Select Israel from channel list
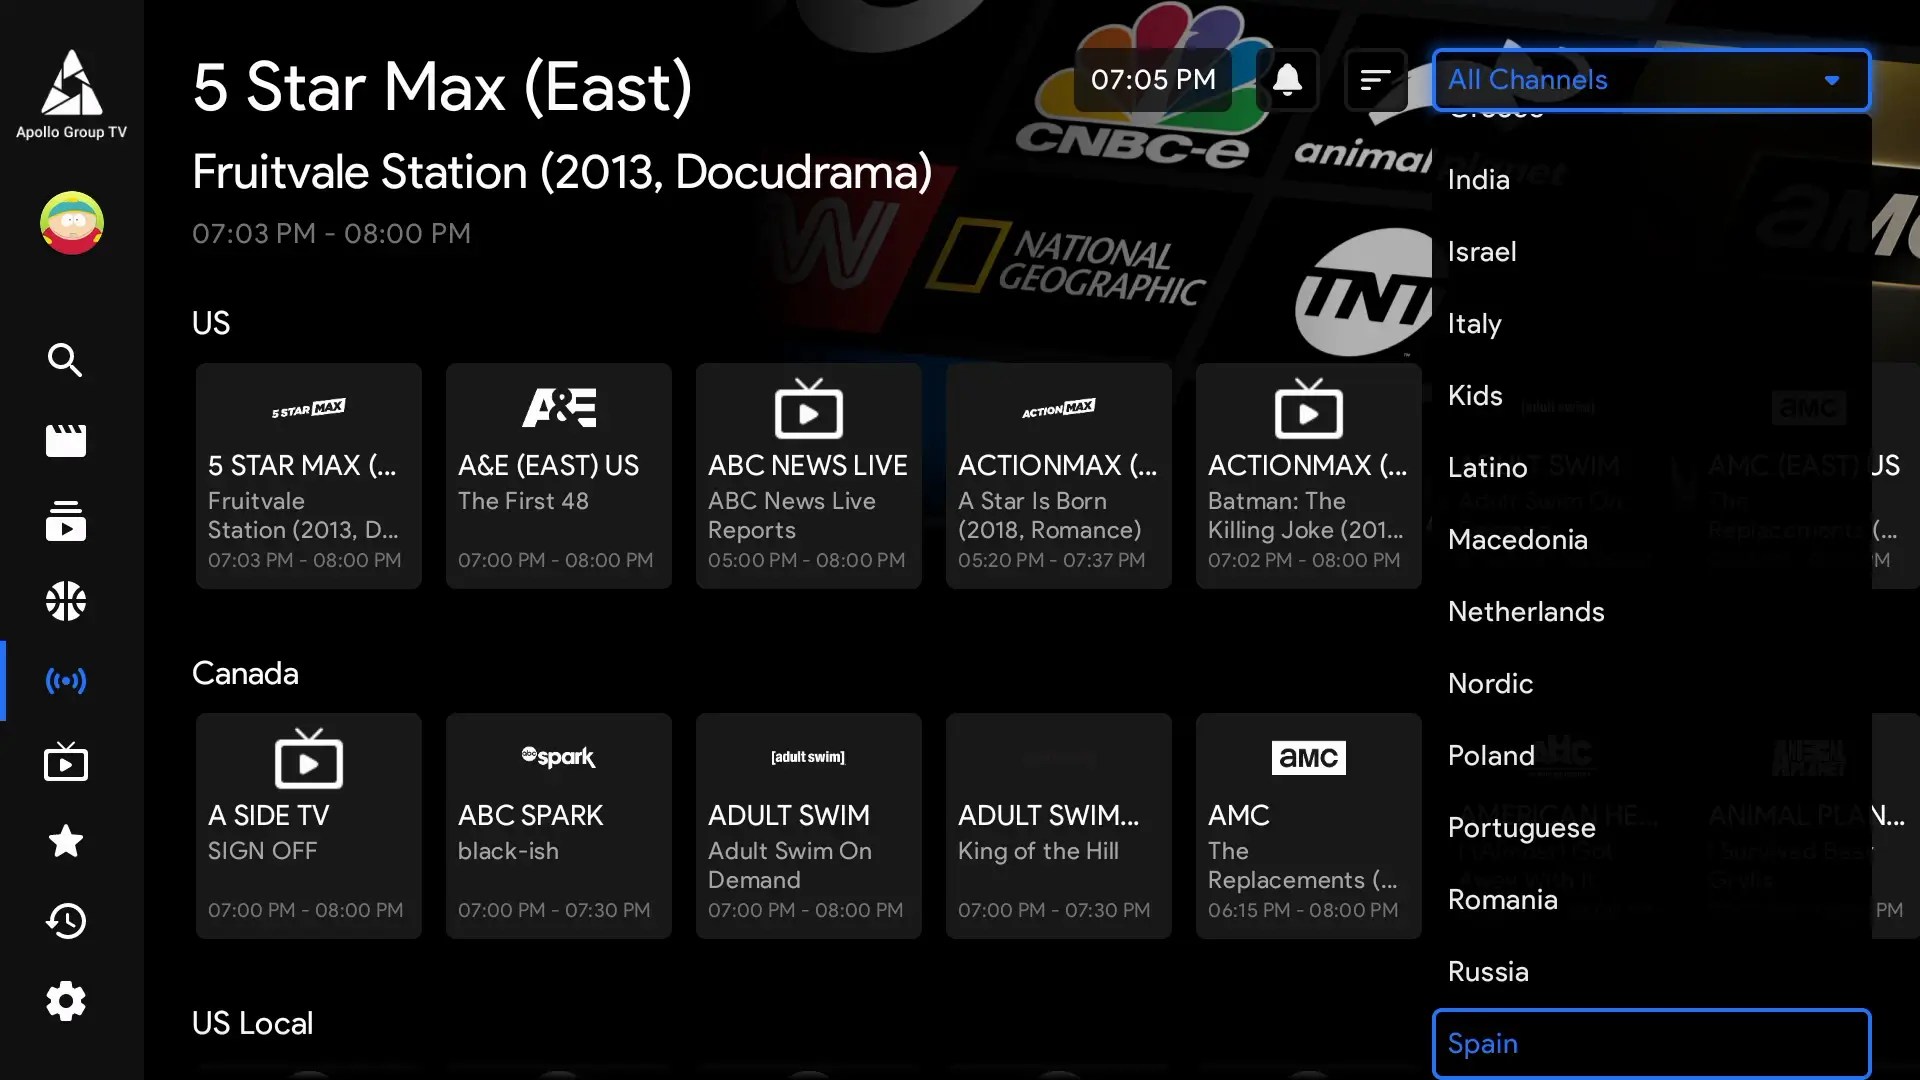 (1651, 252)
